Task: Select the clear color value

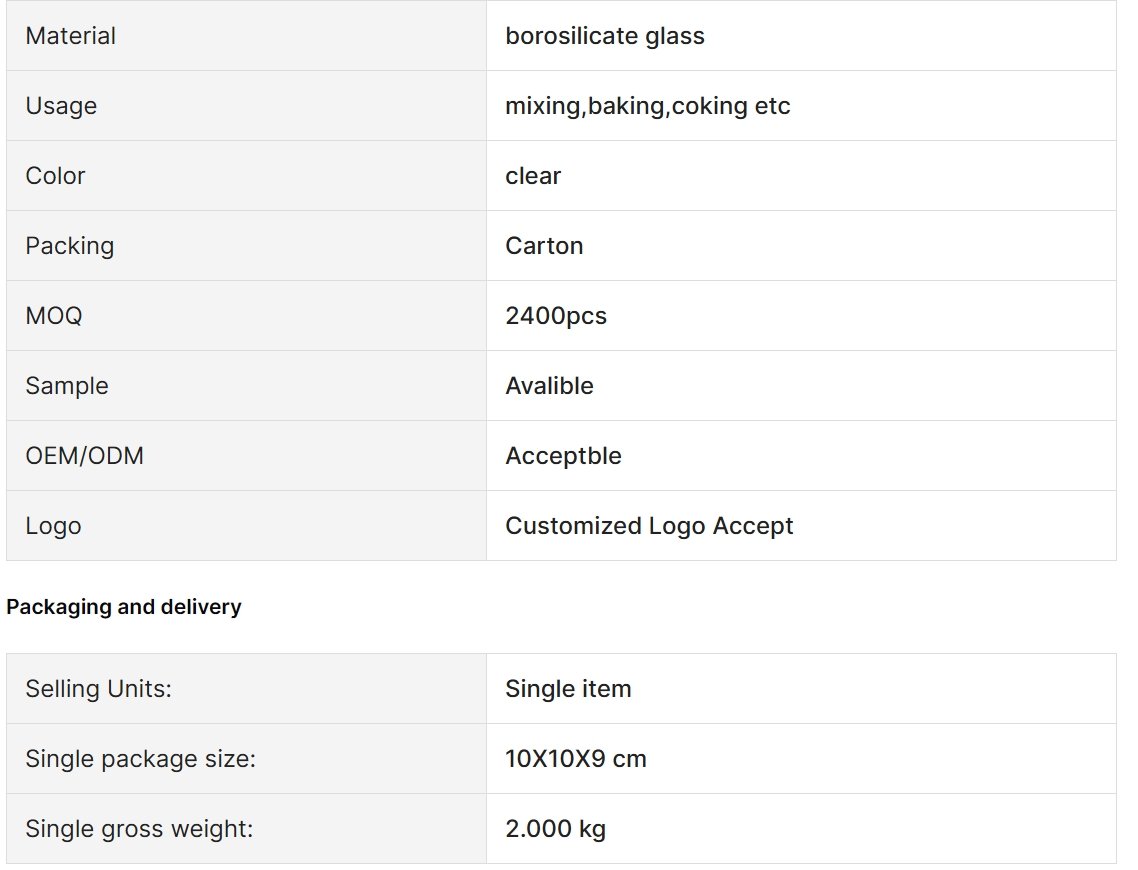Action: point(533,176)
